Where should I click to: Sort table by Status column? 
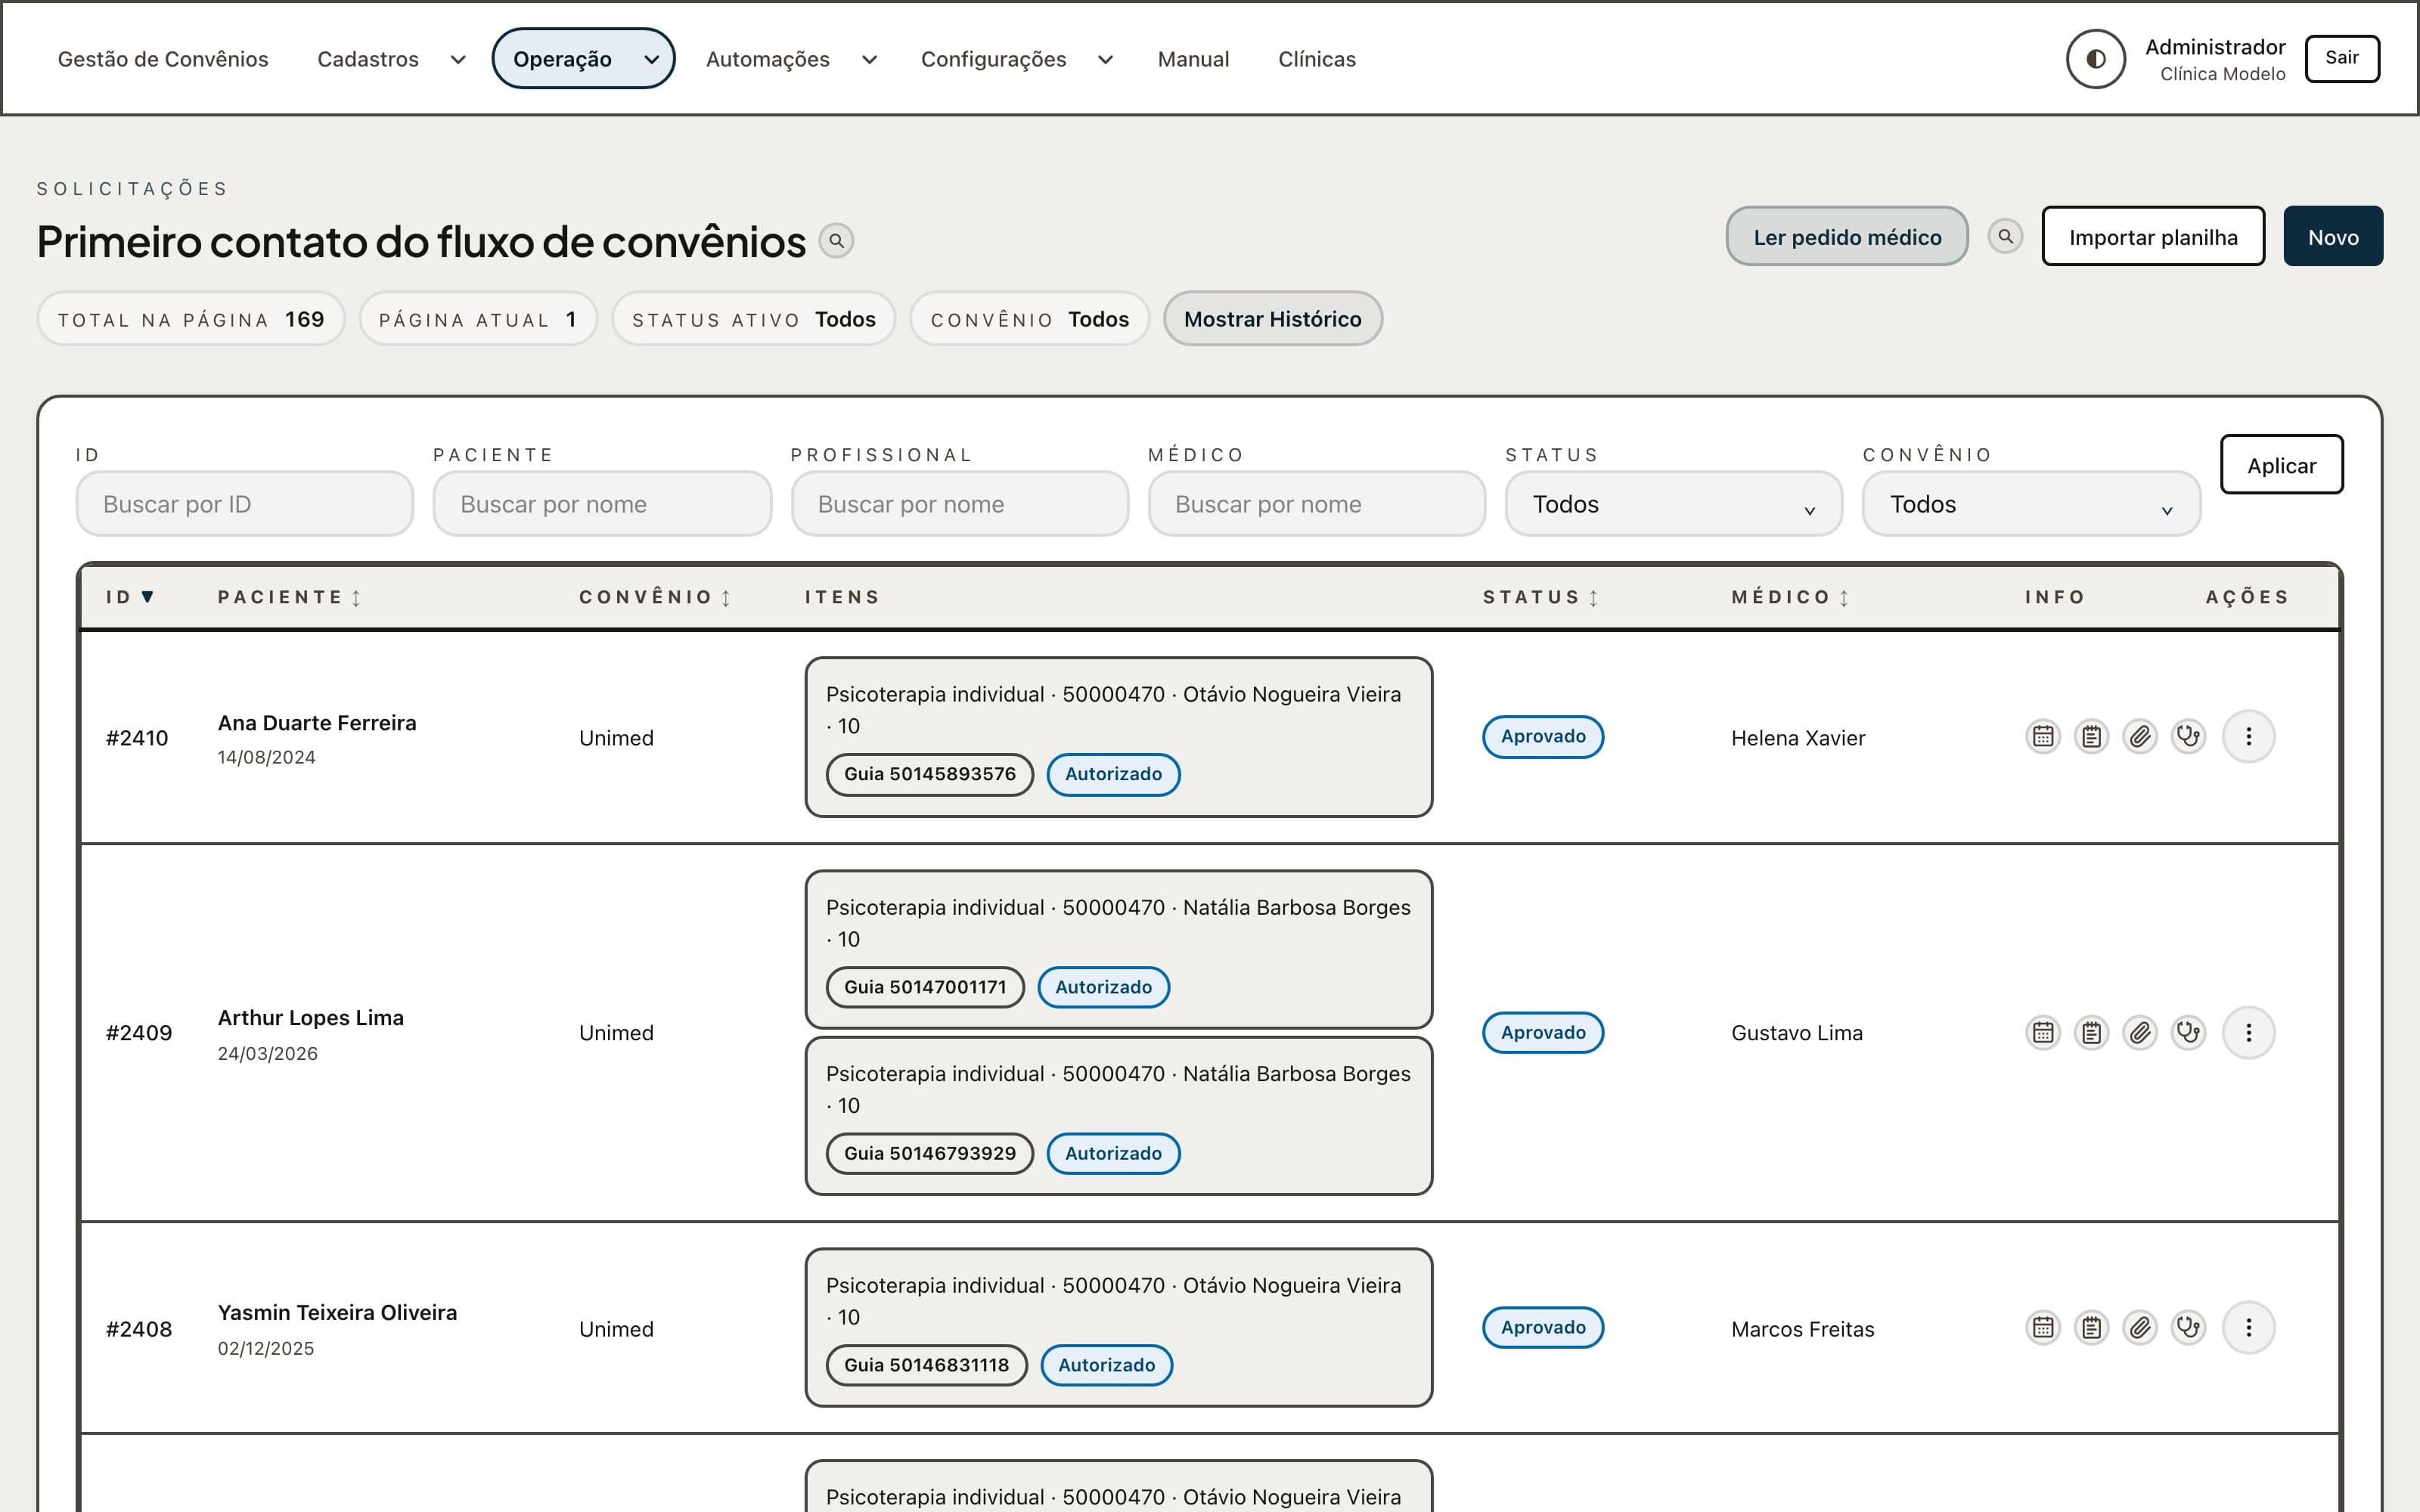(1541, 597)
